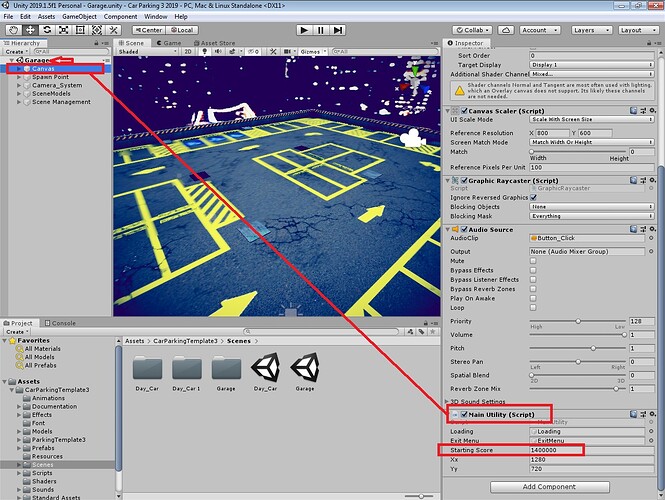Open the Component menu

[120, 17]
